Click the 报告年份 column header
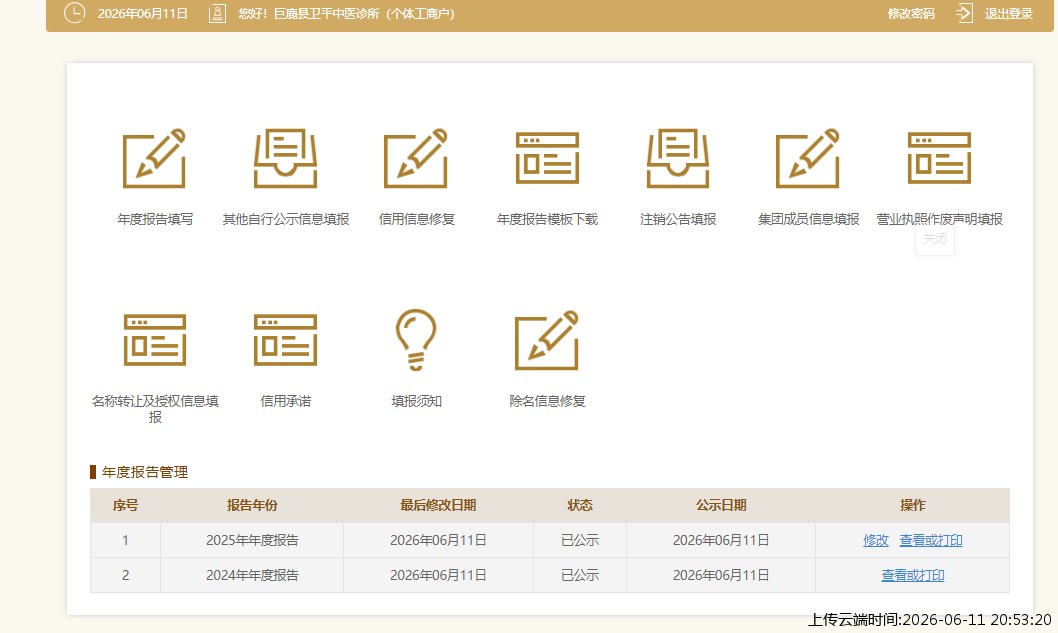The width and height of the screenshot is (1058, 633). pyautogui.click(x=252, y=505)
